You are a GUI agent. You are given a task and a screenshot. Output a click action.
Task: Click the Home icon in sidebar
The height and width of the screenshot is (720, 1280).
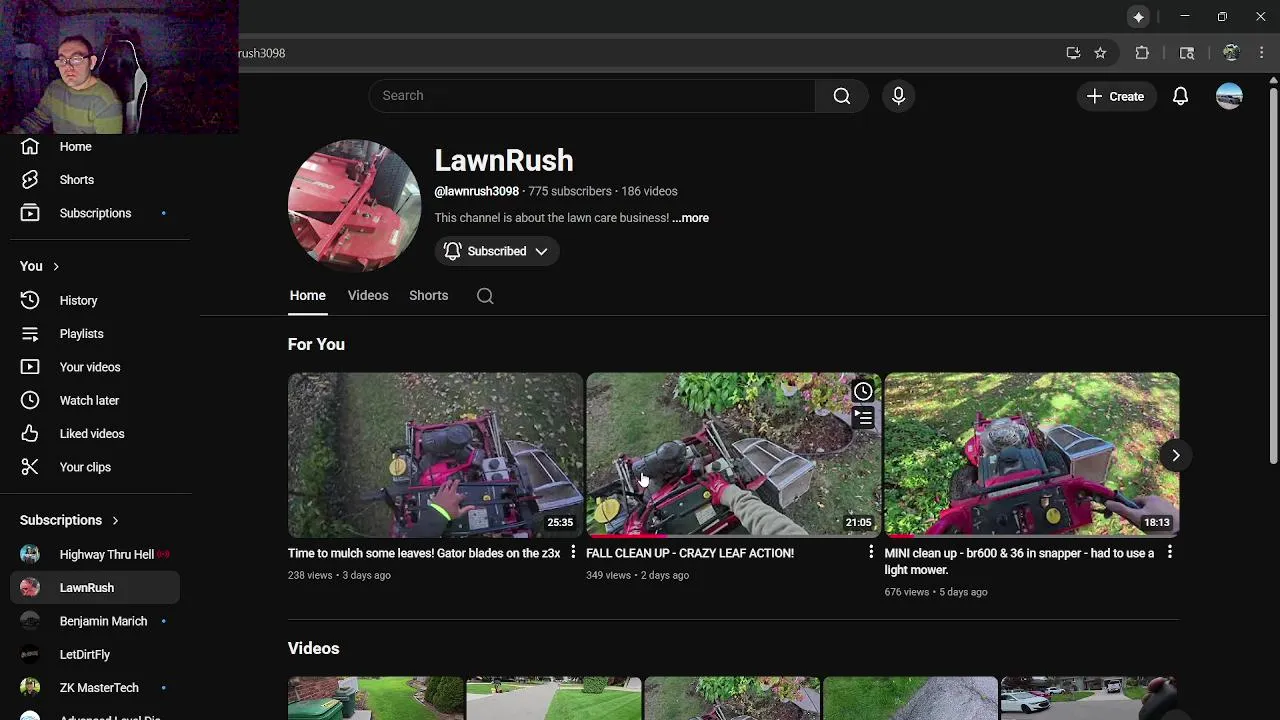pos(30,147)
